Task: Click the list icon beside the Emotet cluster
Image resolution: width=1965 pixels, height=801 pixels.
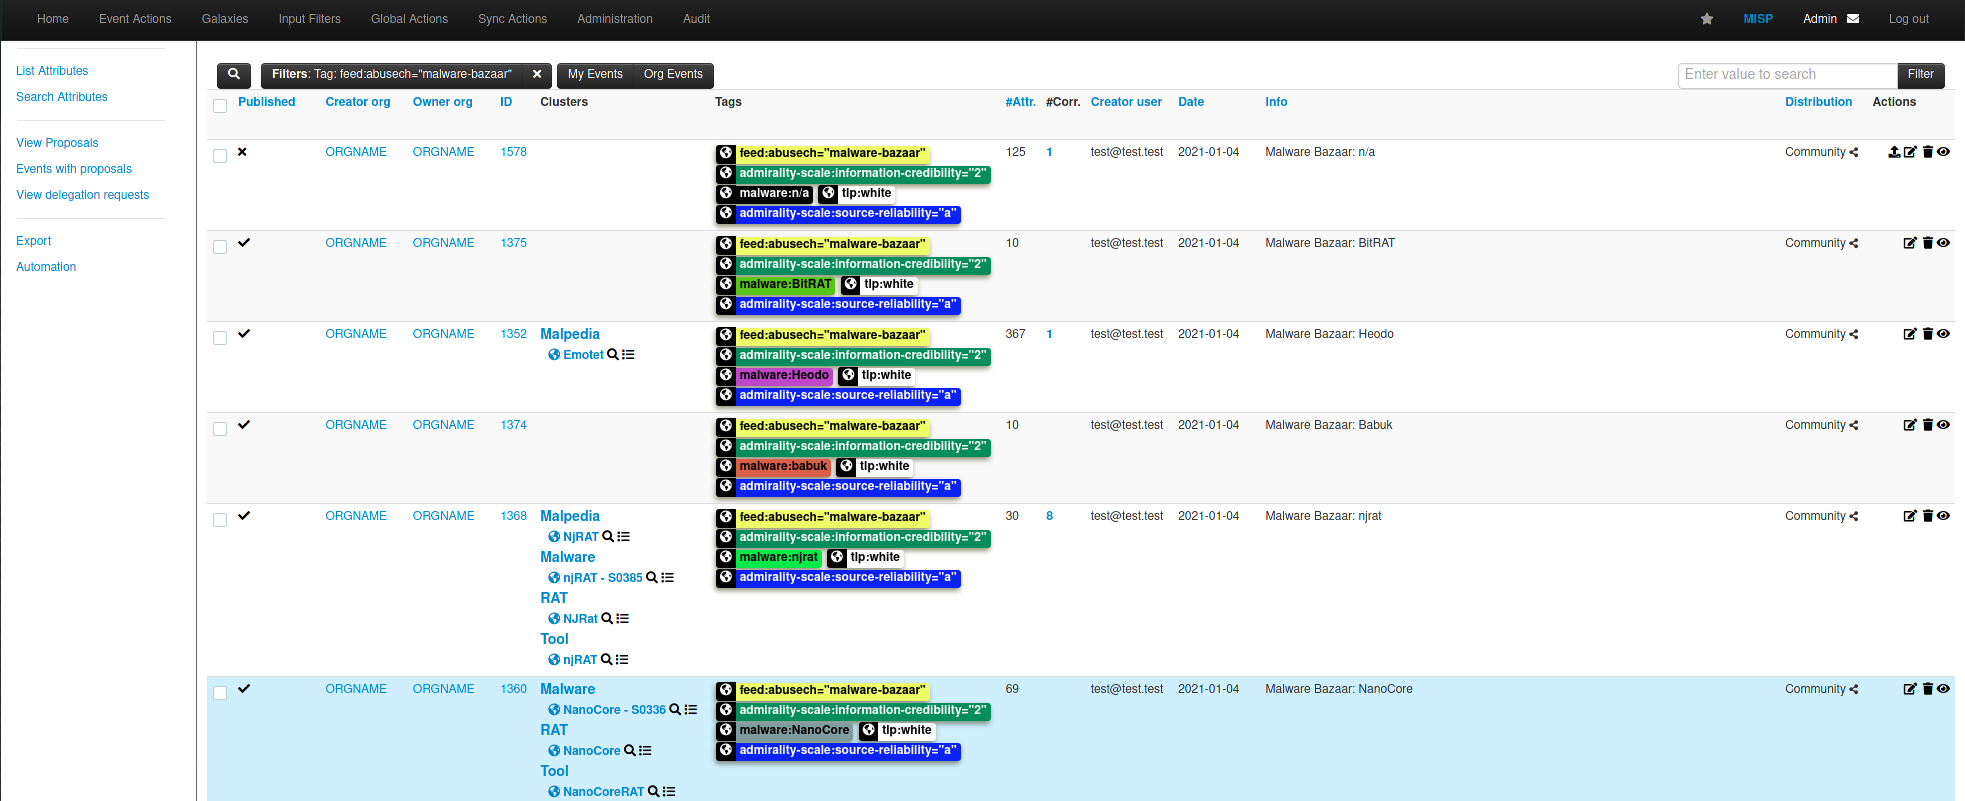Action: coord(628,355)
